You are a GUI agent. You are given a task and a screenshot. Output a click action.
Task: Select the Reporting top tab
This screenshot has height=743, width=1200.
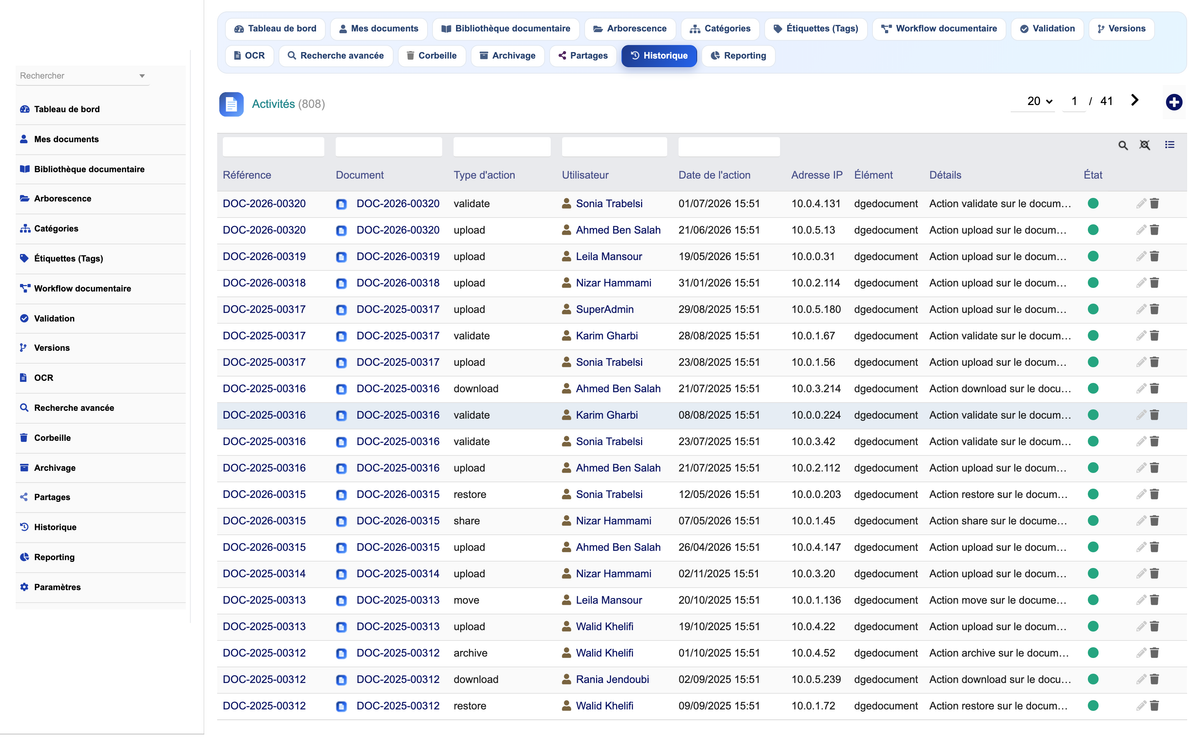[738, 56]
